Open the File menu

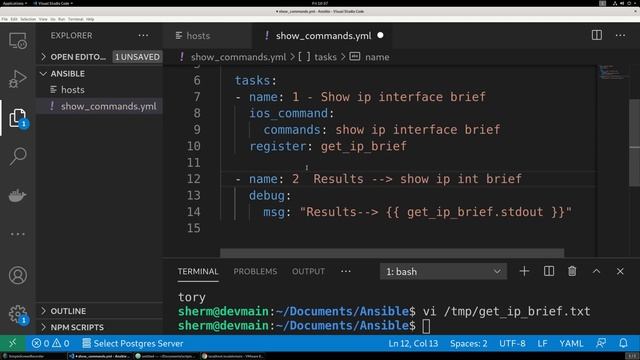tap(4, 19)
